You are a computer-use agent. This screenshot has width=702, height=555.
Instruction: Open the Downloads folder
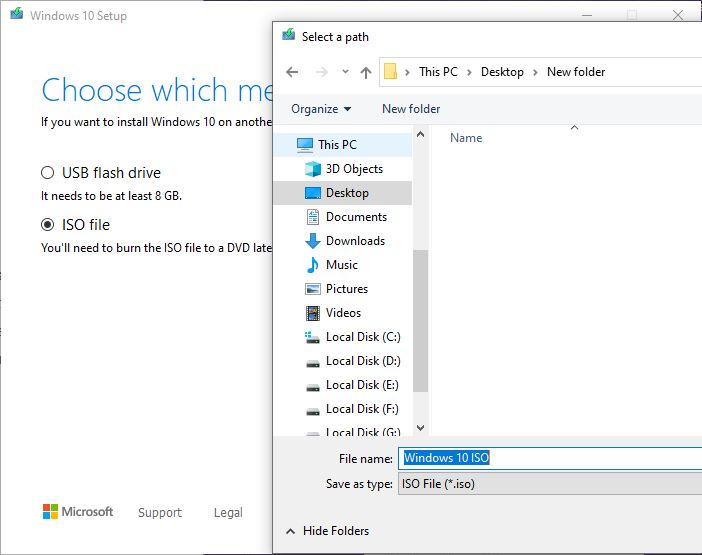coord(355,241)
